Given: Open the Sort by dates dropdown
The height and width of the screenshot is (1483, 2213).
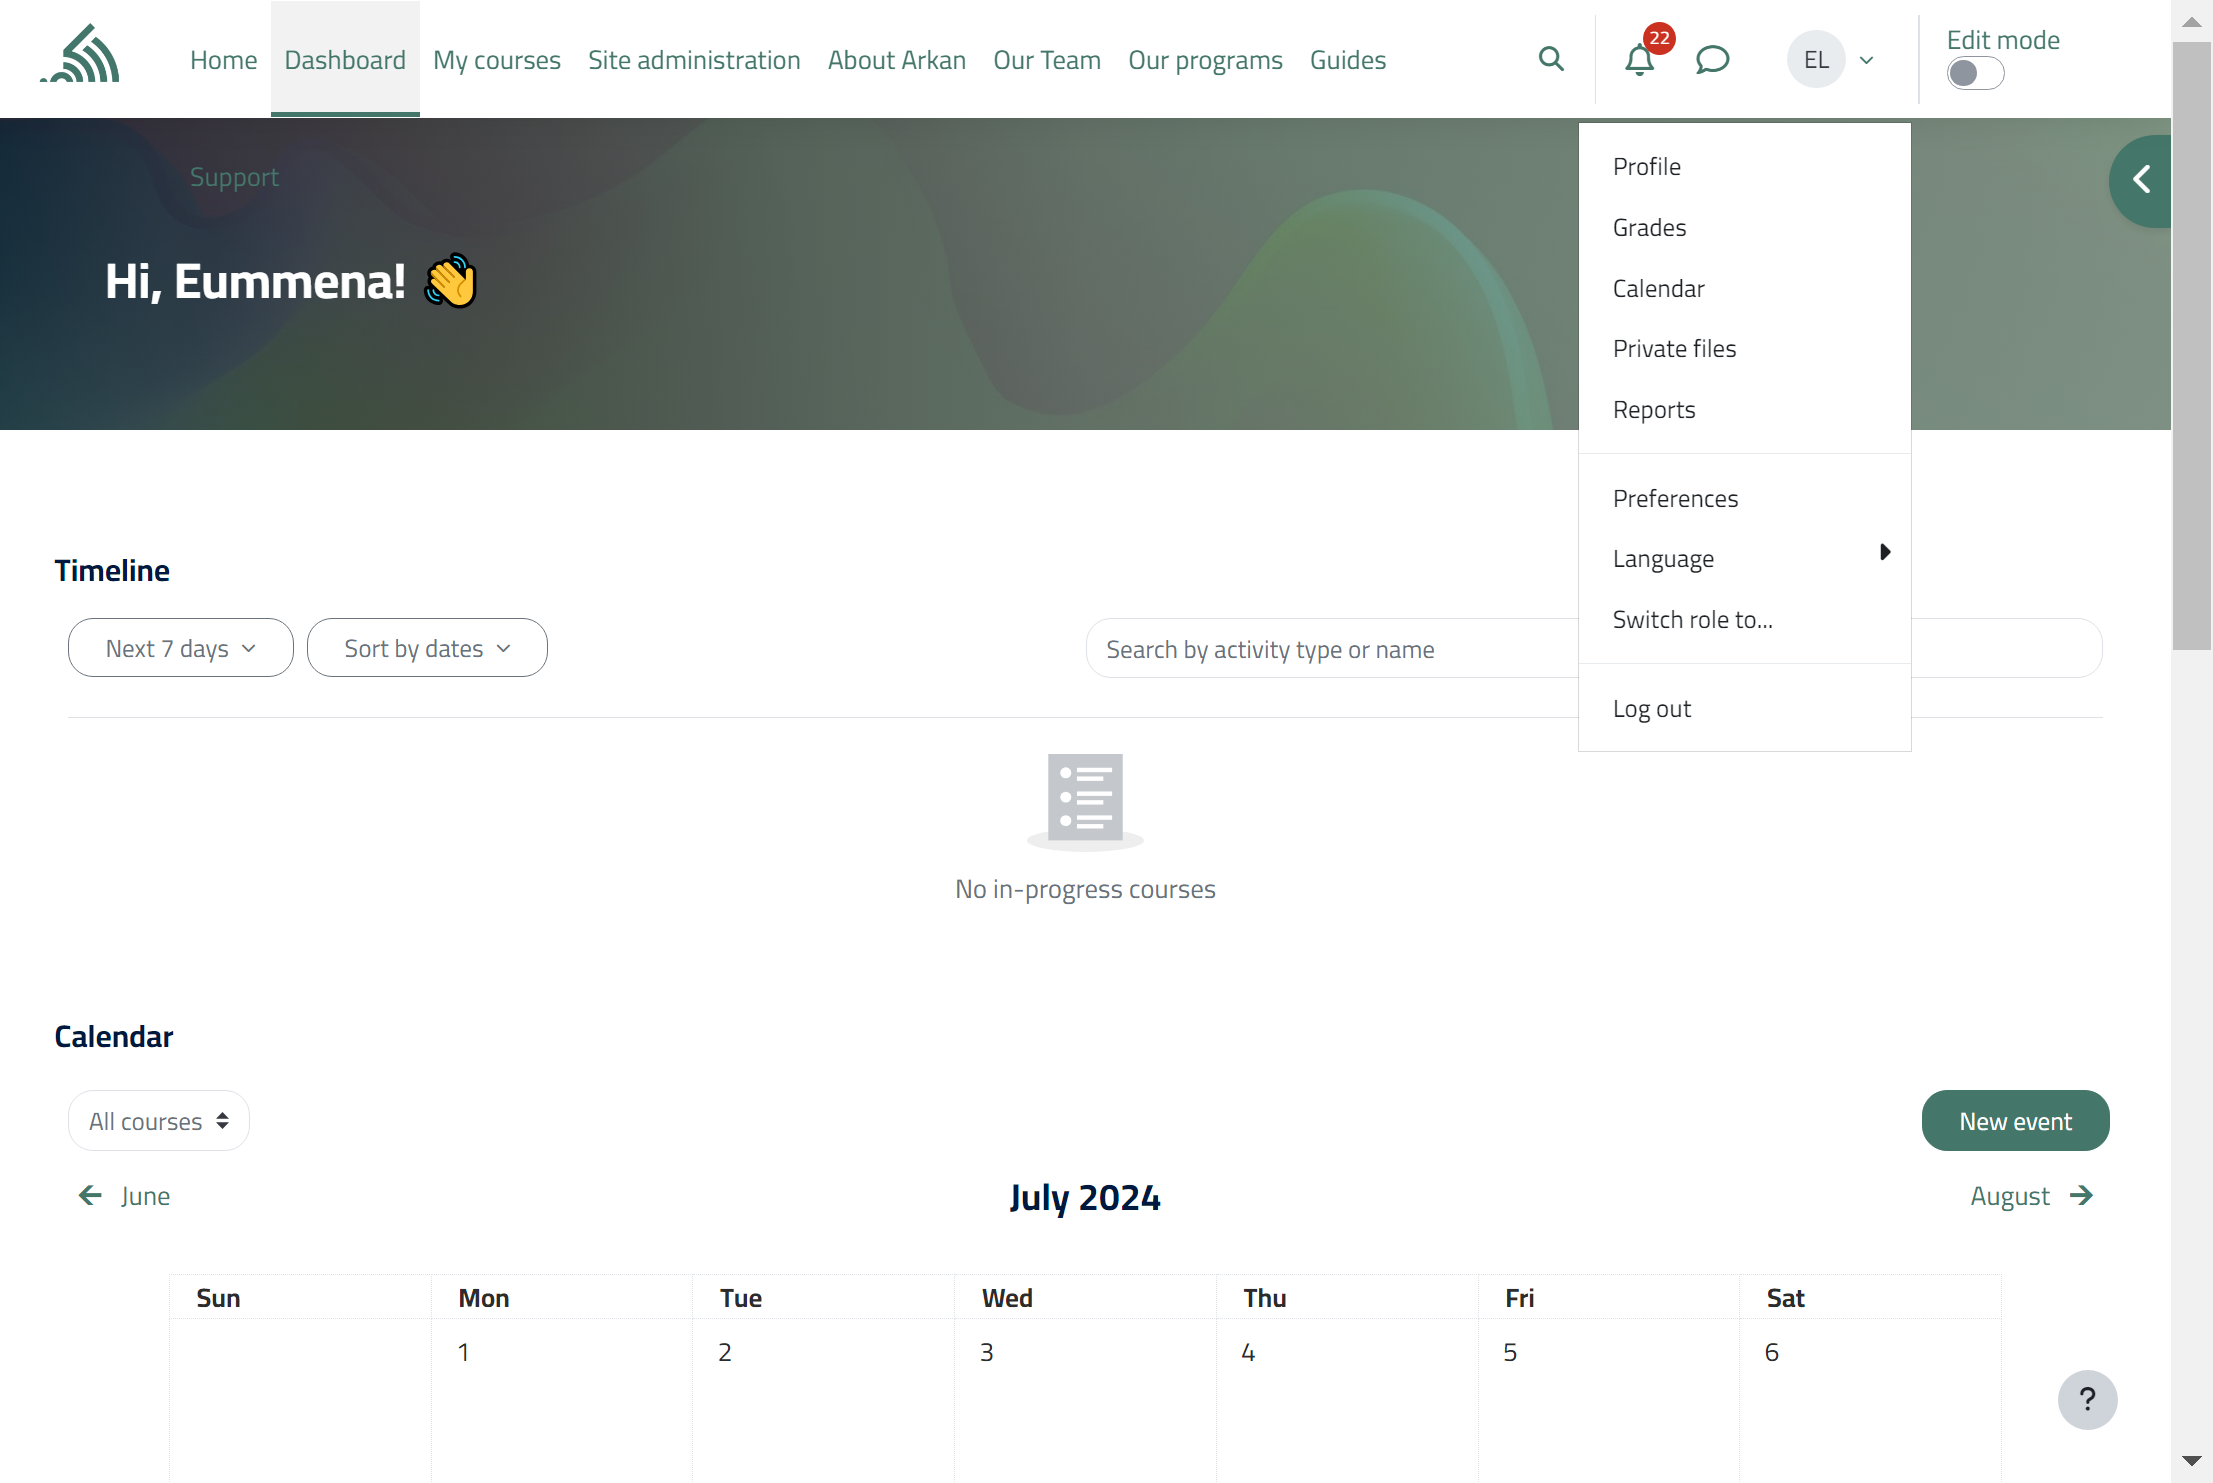Looking at the screenshot, I should tap(427, 648).
